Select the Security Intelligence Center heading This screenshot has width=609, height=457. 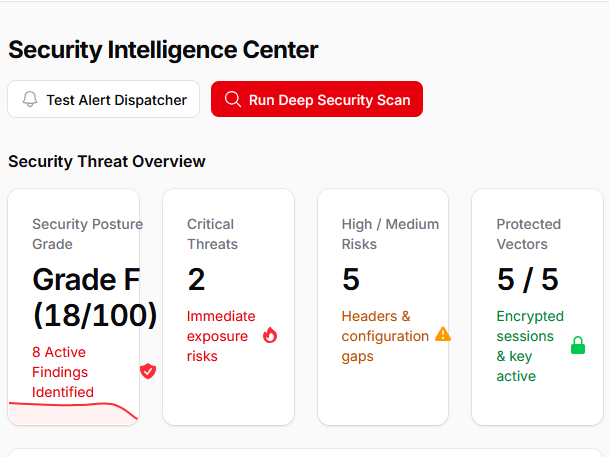click(x=163, y=50)
